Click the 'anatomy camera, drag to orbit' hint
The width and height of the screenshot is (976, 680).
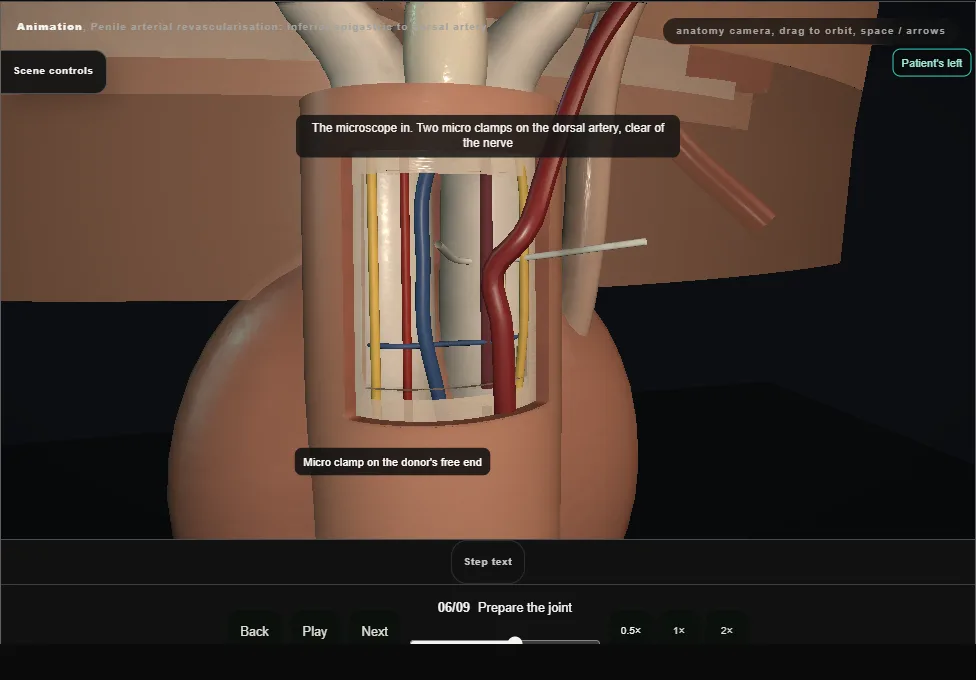(x=810, y=31)
